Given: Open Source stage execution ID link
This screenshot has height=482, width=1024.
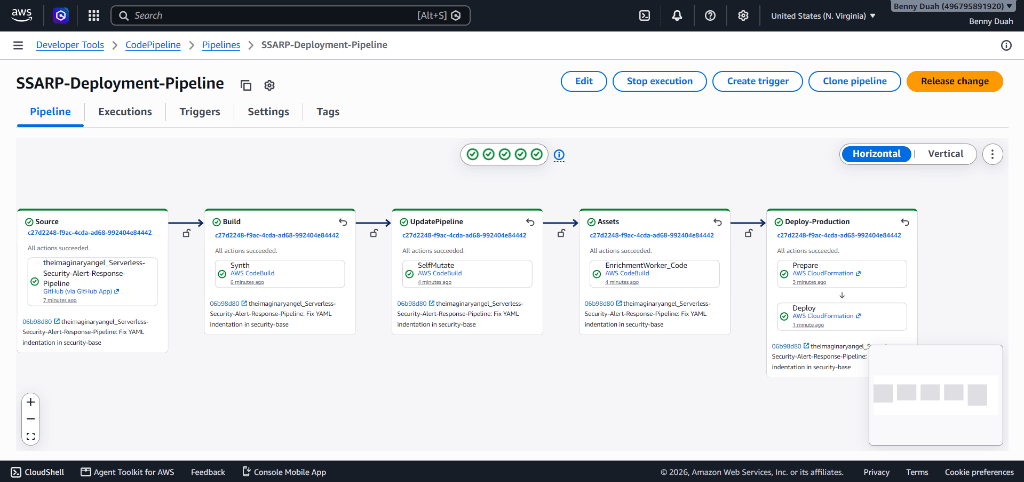Looking at the screenshot, I should click(x=89, y=233).
